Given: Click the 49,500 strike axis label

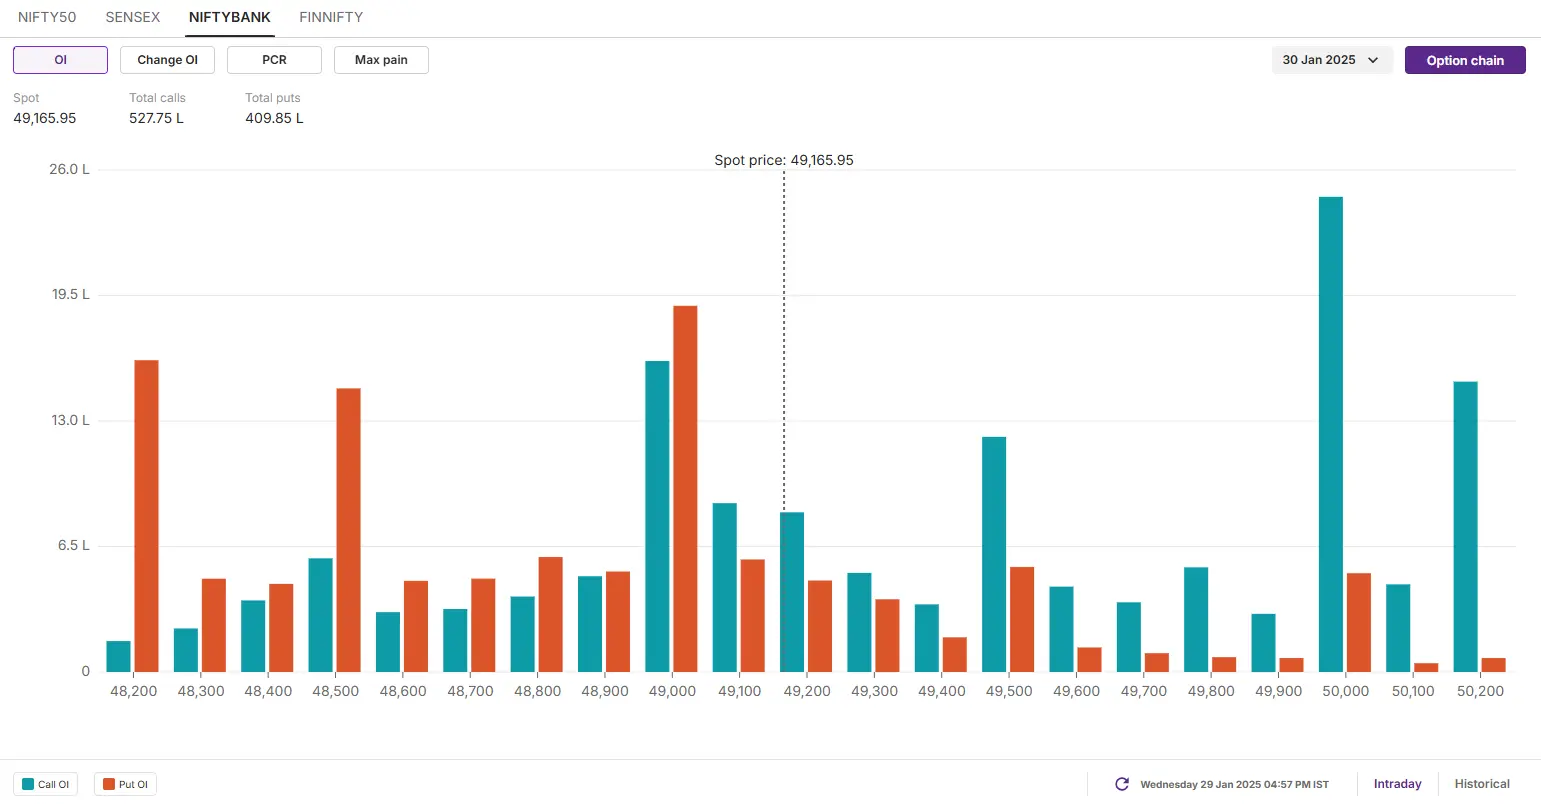Looking at the screenshot, I should click(x=1009, y=691).
